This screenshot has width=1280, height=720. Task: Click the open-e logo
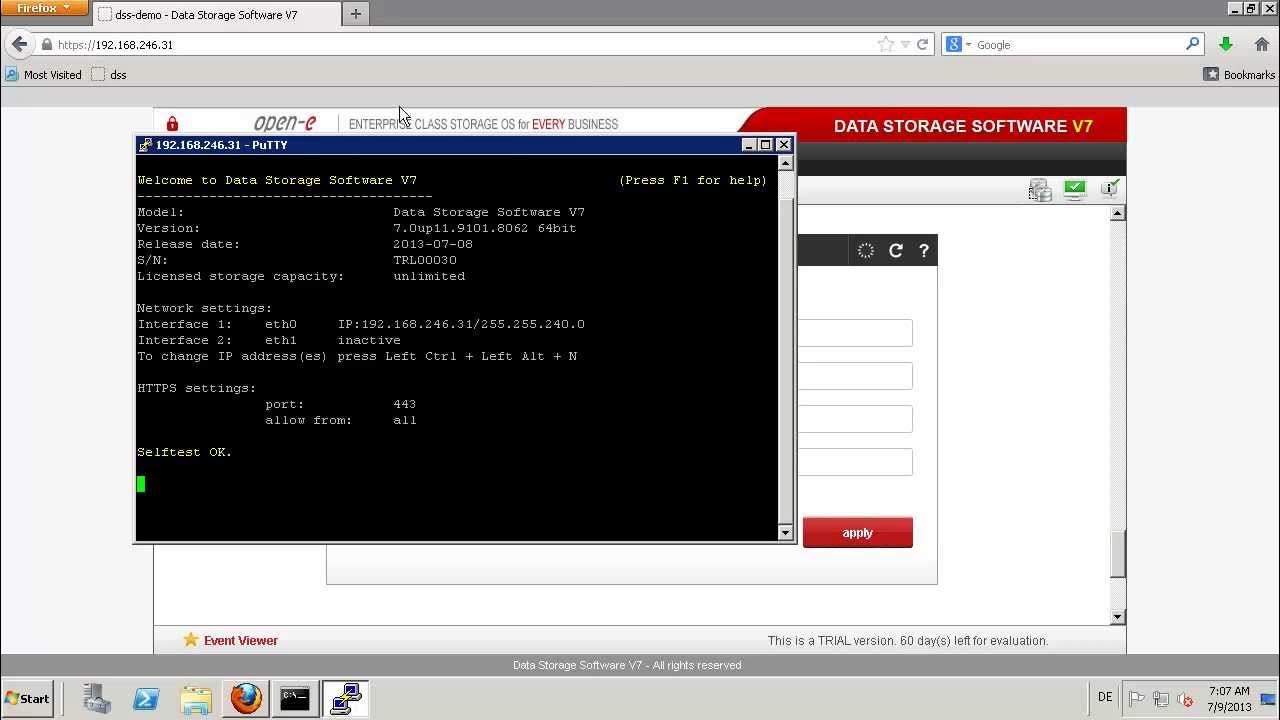[x=284, y=123]
